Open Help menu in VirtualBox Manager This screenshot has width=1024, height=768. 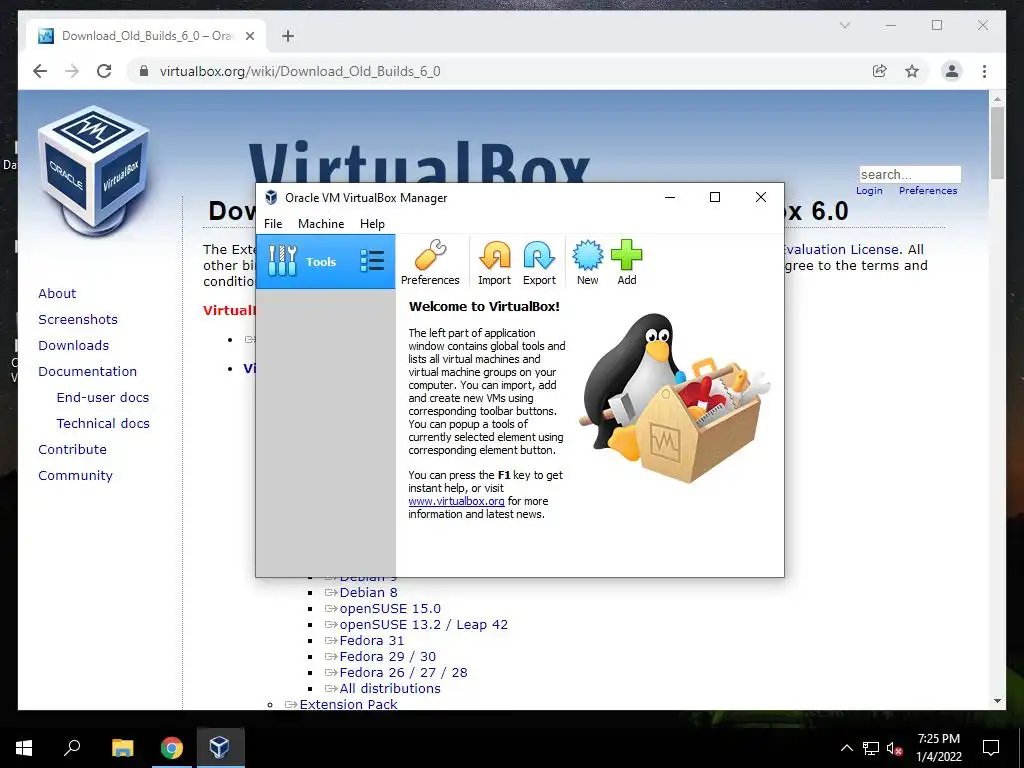click(372, 223)
